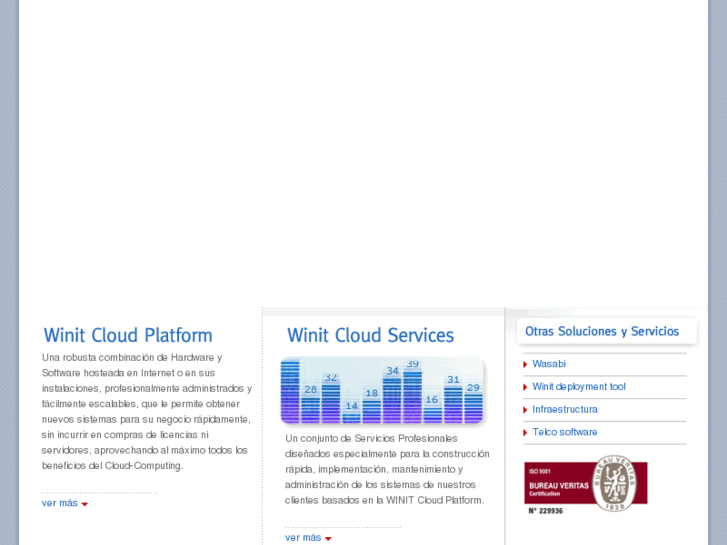Open the Winit Cloud Platform heading
Screen dimensions: 727x545
pyautogui.click(x=128, y=335)
